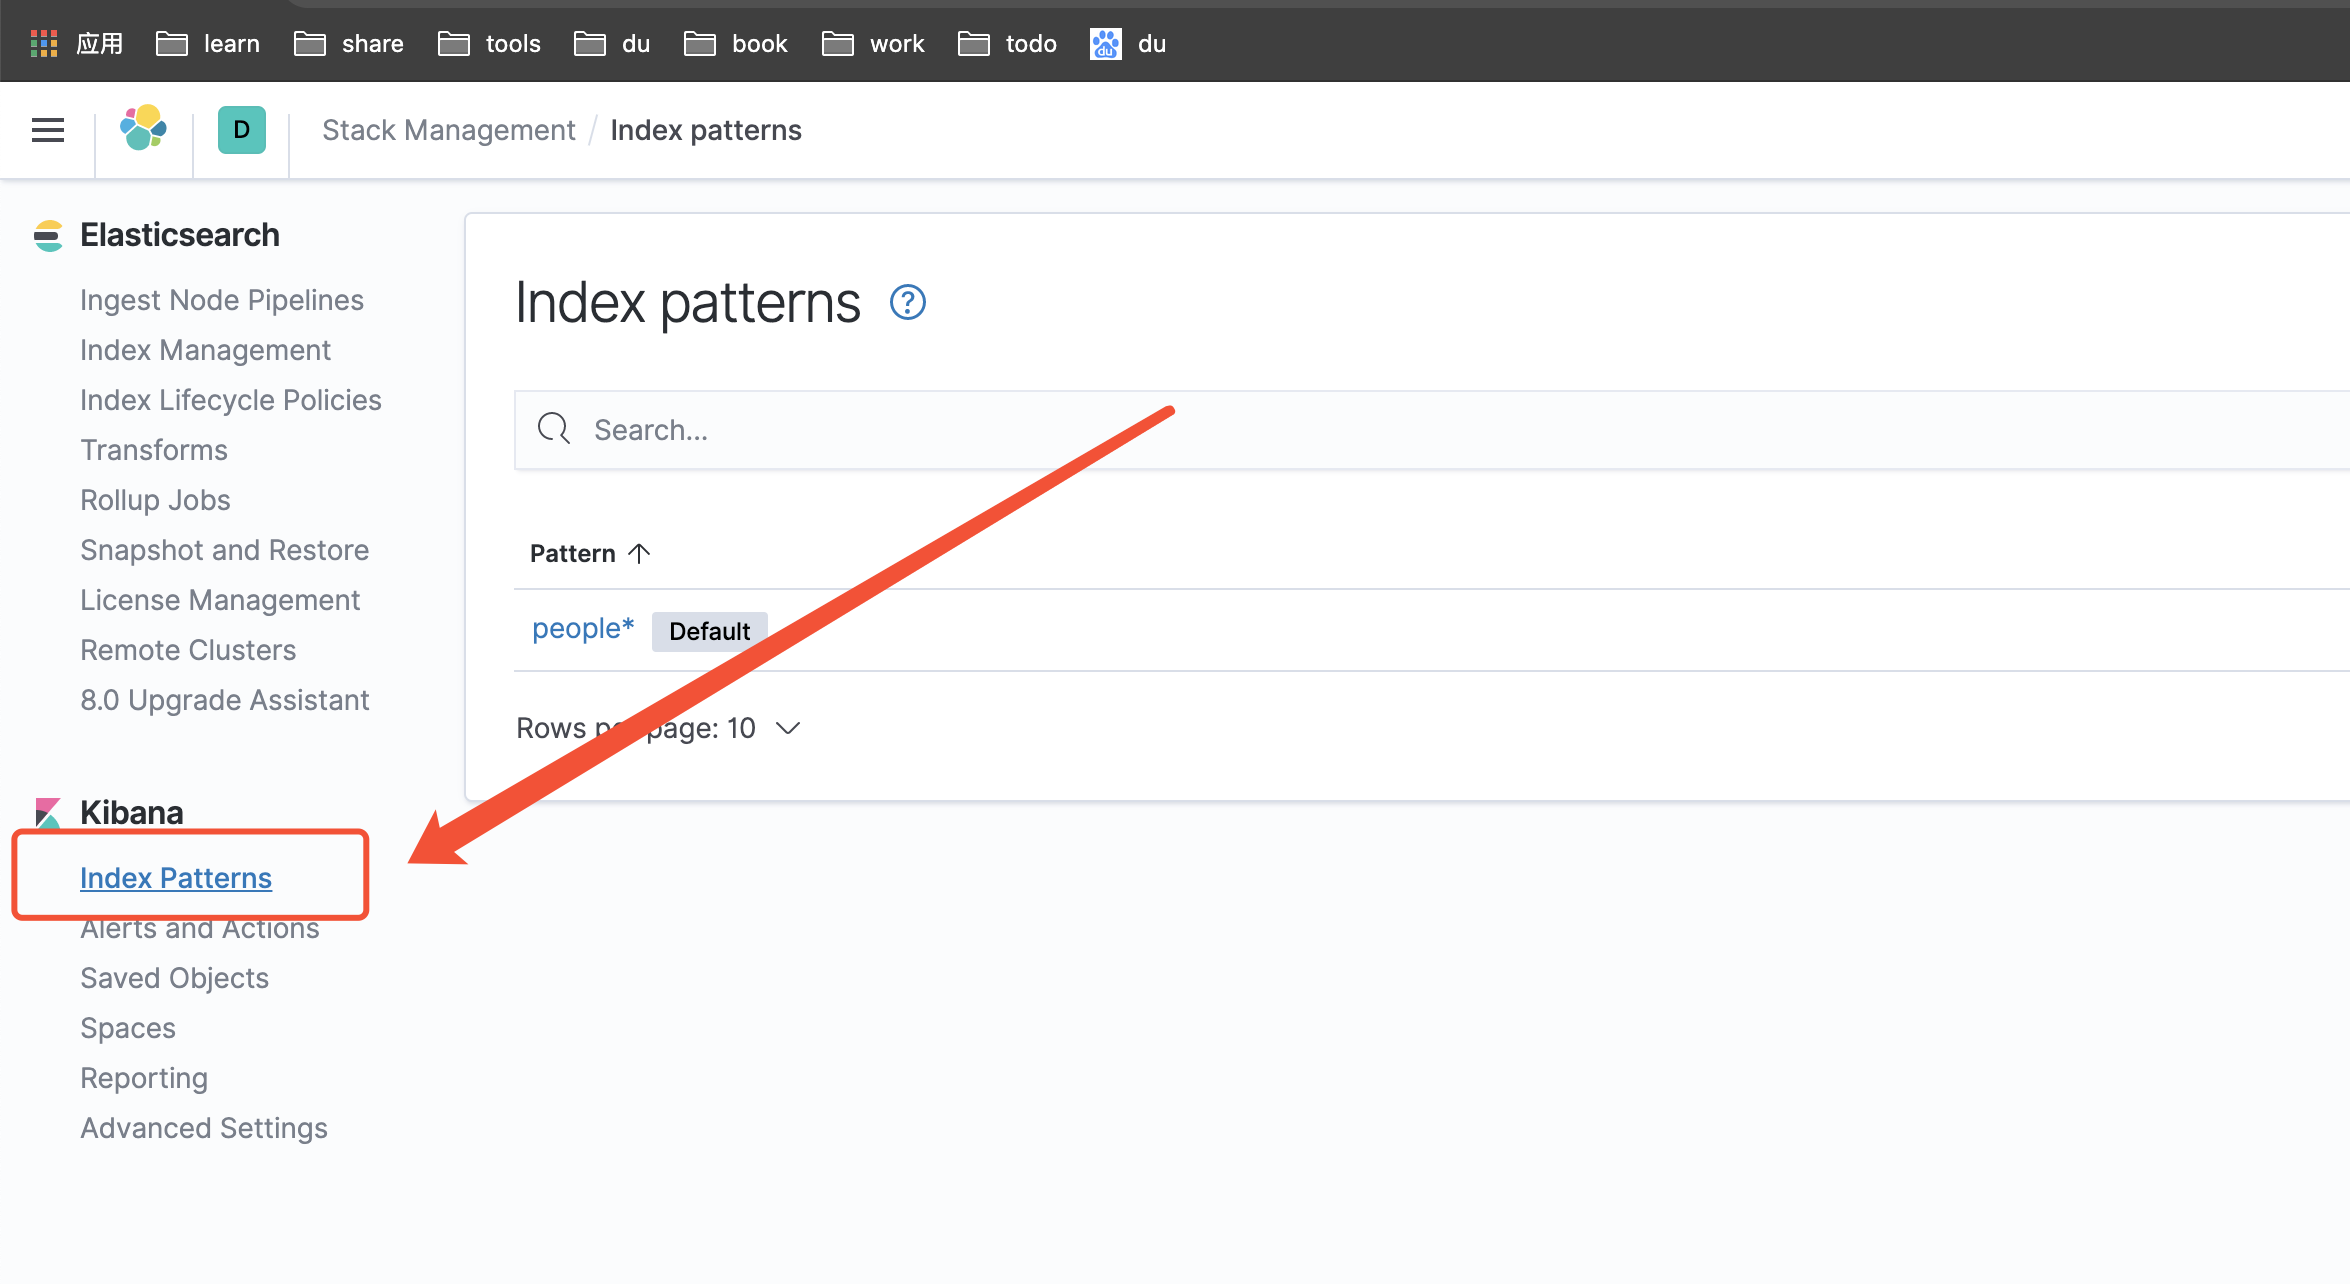
Task: Click the Baidu du bookmark icon
Action: point(1105,44)
